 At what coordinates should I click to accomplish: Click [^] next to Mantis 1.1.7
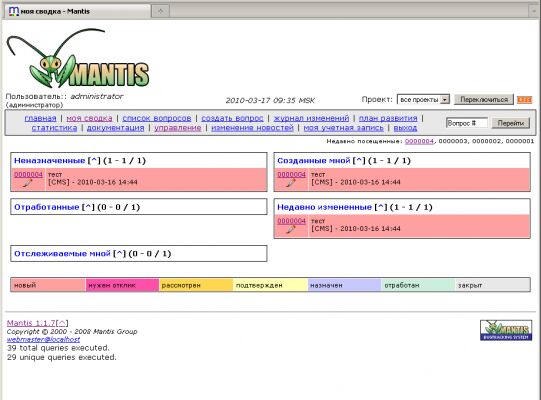[62, 323]
